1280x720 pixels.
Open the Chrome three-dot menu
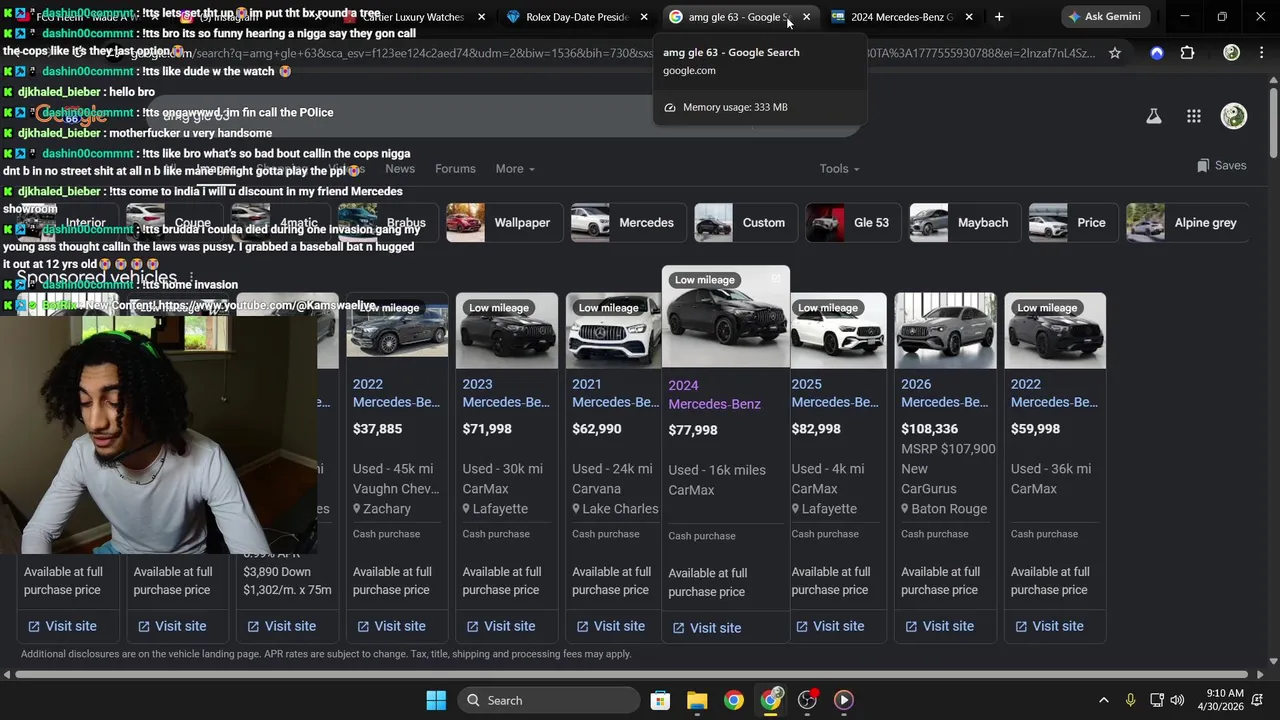(1260, 53)
